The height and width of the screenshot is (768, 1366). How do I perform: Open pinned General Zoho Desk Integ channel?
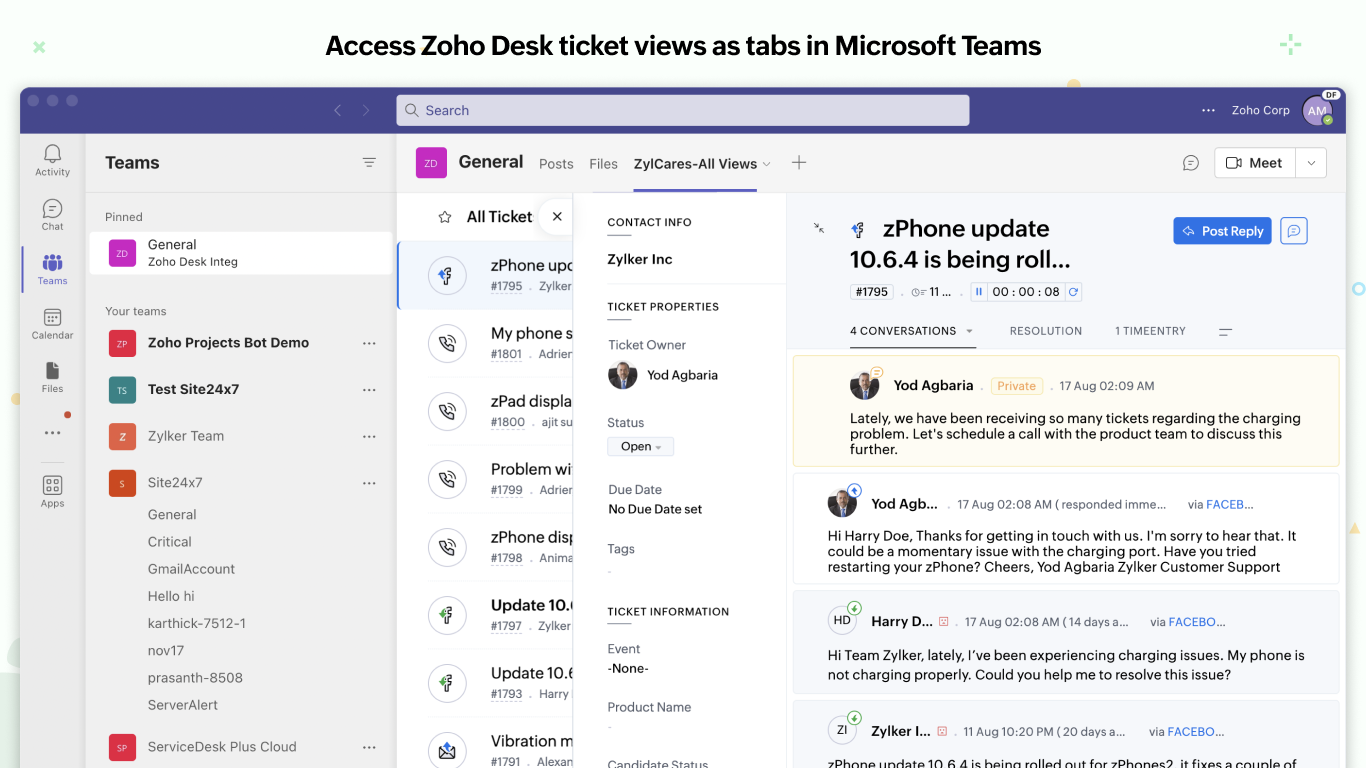tap(240, 253)
